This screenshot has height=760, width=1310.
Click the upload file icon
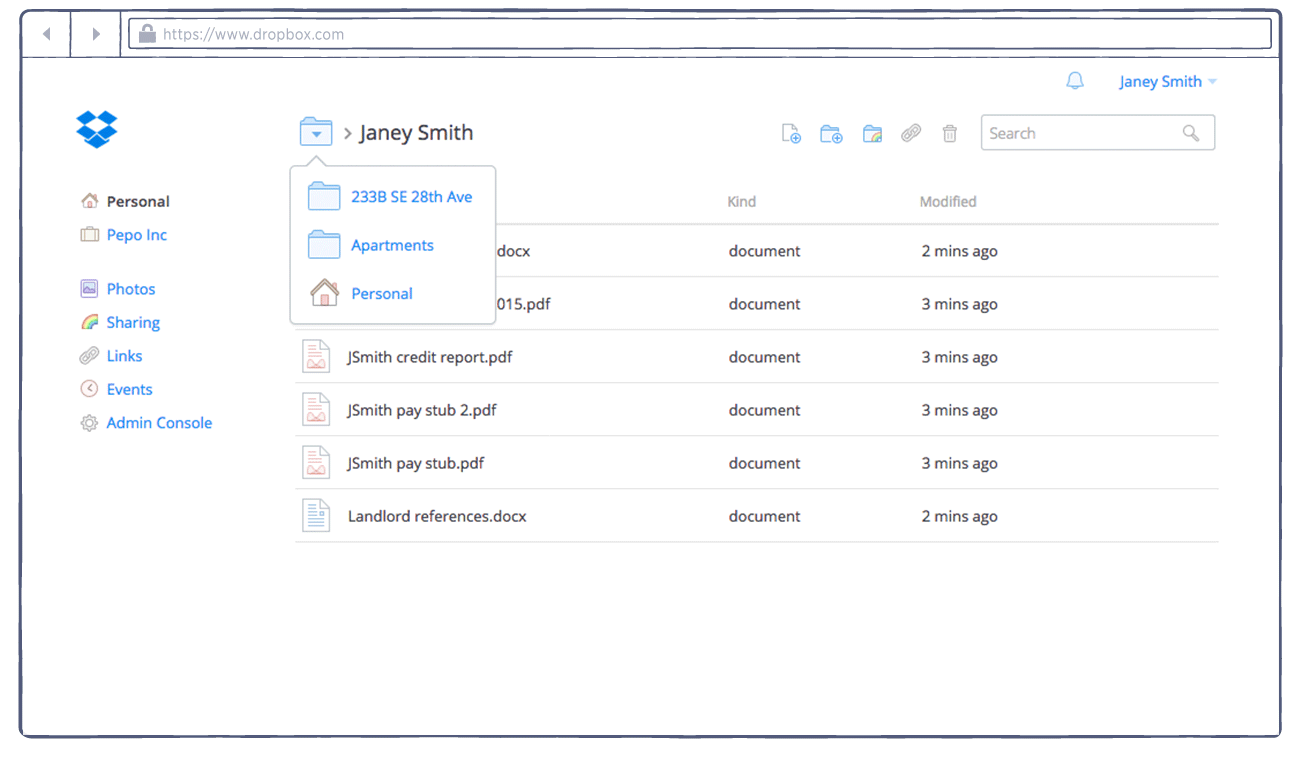(791, 134)
